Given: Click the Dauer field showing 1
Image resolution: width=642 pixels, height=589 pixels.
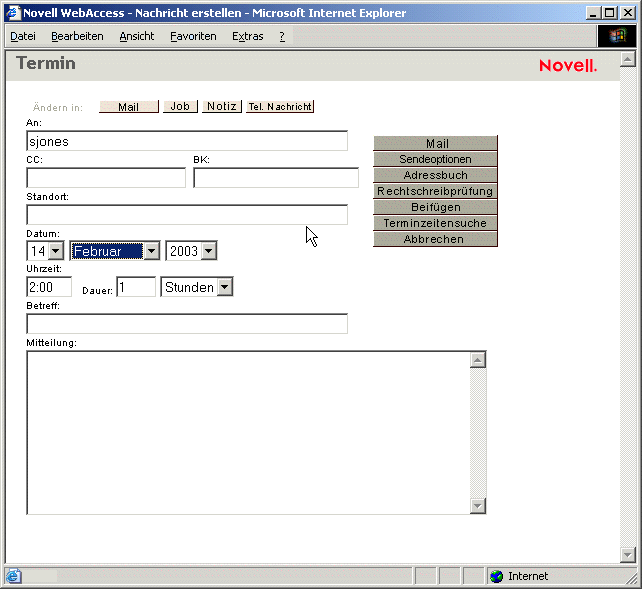Looking at the screenshot, I should (136, 287).
